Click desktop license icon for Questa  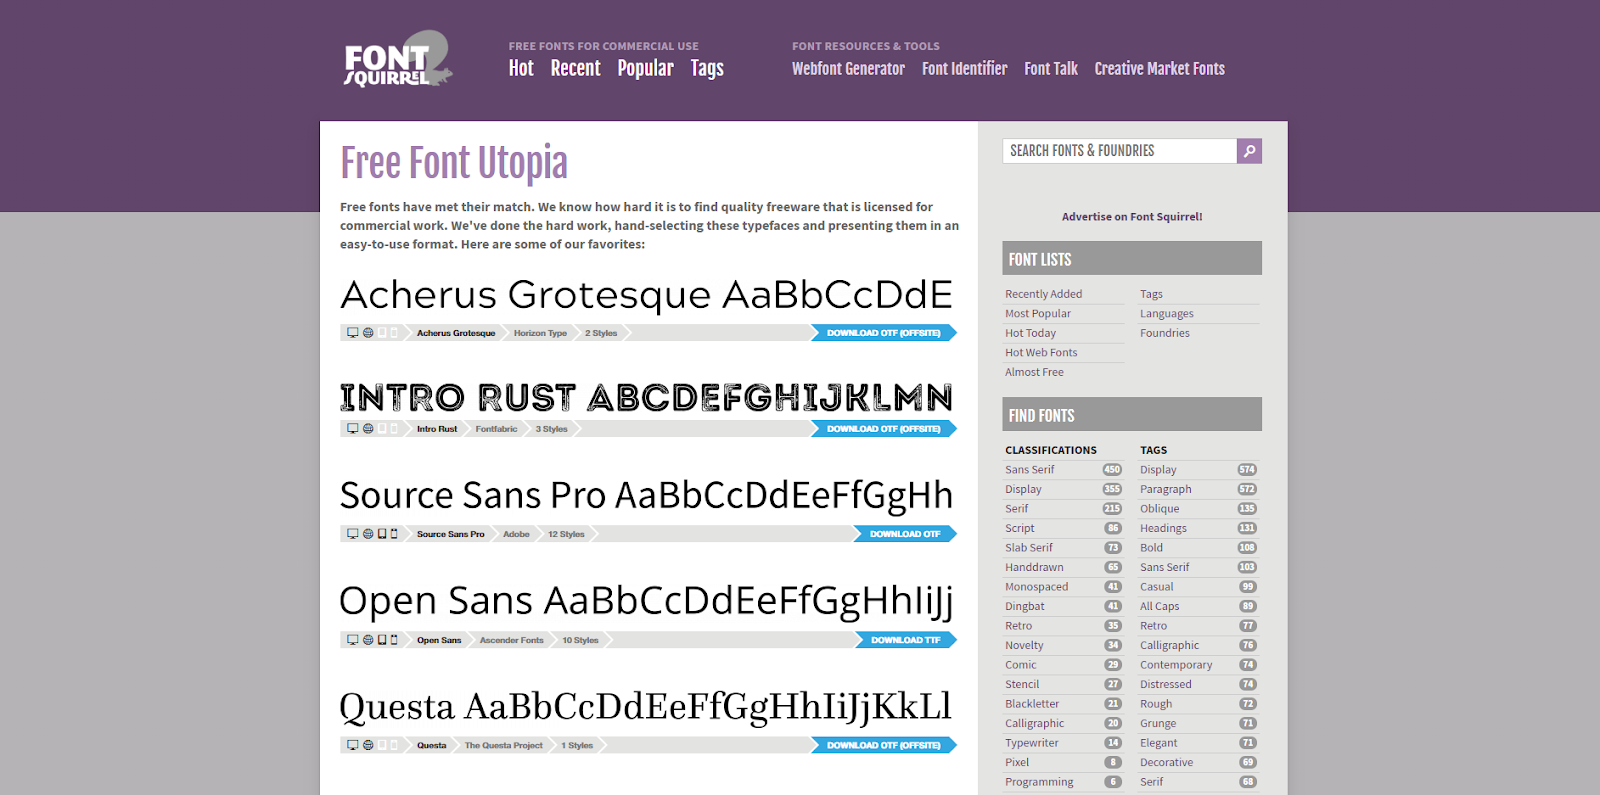pyautogui.click(x=352, y=745)
